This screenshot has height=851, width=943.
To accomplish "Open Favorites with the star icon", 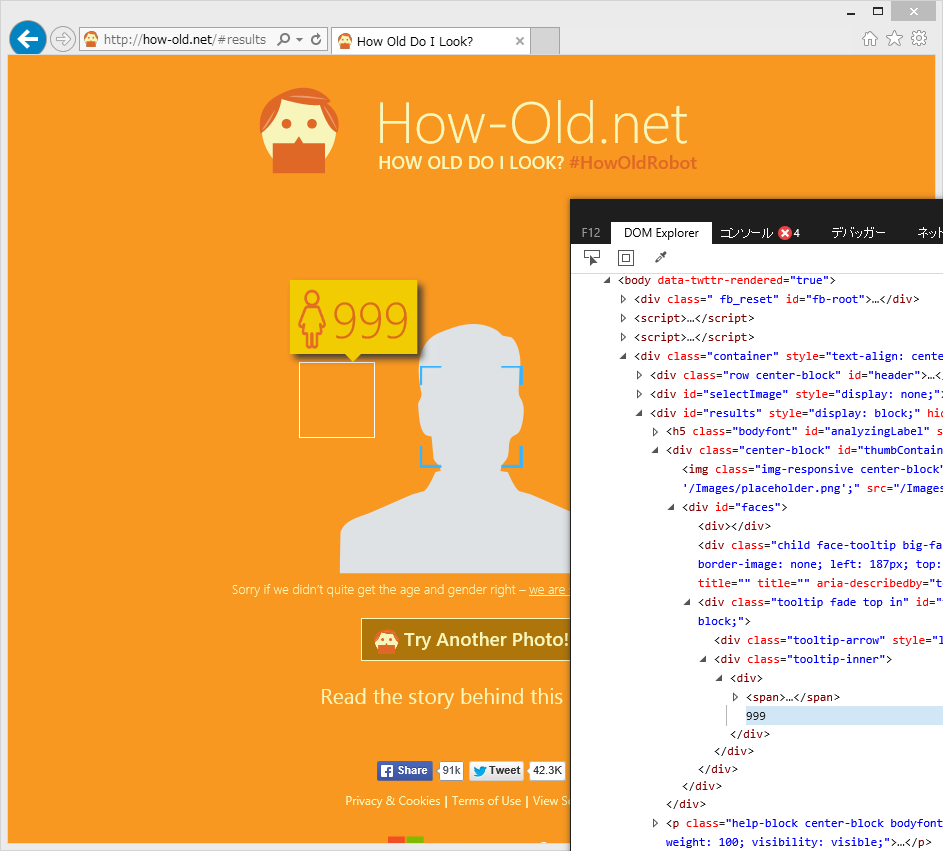I will [893, 37].
